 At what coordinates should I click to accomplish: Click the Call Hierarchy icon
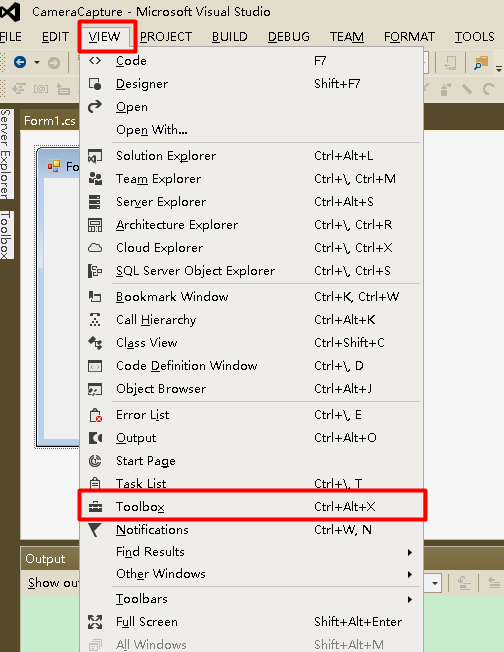[95, 319]
